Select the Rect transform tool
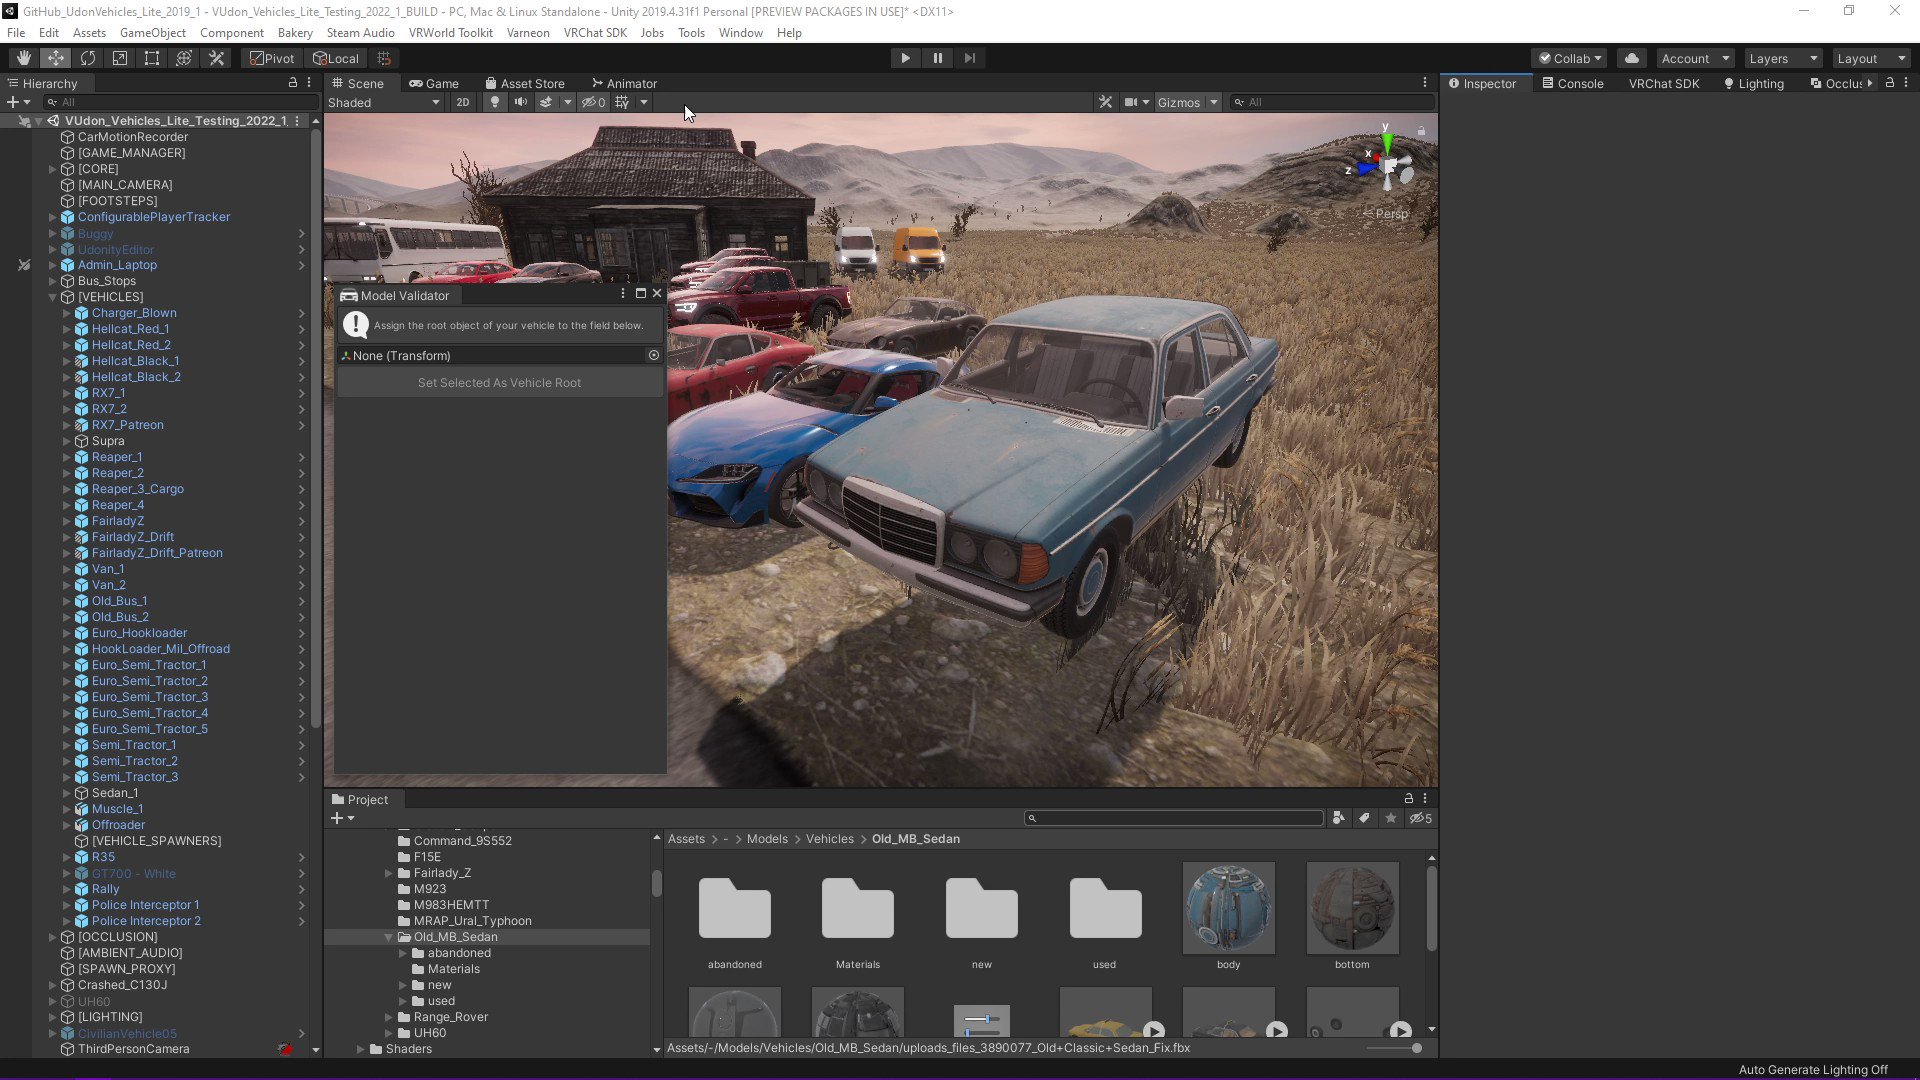1920x1080 pixels. [x=152, y=58]
